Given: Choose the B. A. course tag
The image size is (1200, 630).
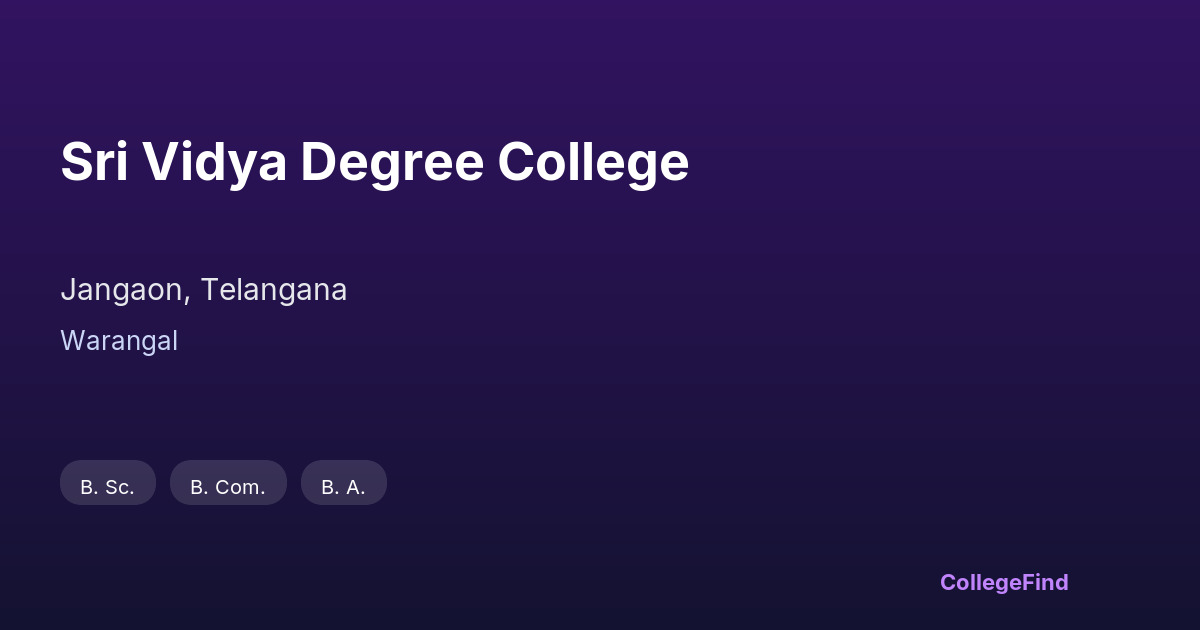Looking at the screenshot, I should tap(343, 484).
